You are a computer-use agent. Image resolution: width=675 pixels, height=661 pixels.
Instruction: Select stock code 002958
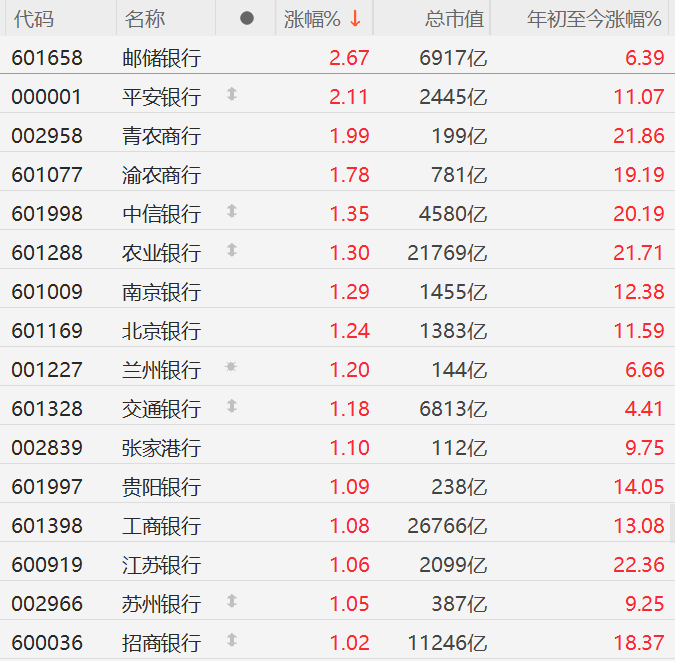point(47,136)
